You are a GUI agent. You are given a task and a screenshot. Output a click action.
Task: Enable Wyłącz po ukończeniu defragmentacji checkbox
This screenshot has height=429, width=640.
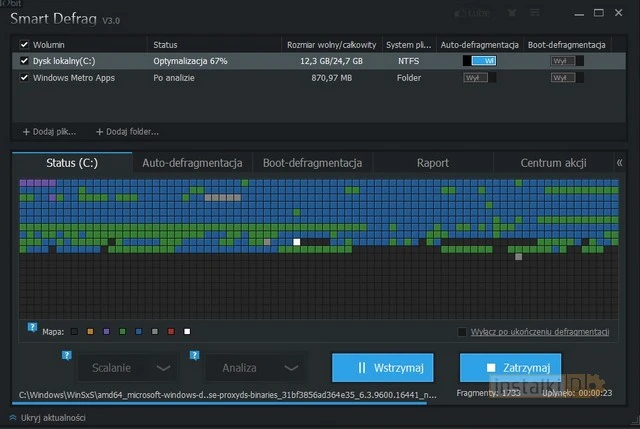click(x=462, y=332)
